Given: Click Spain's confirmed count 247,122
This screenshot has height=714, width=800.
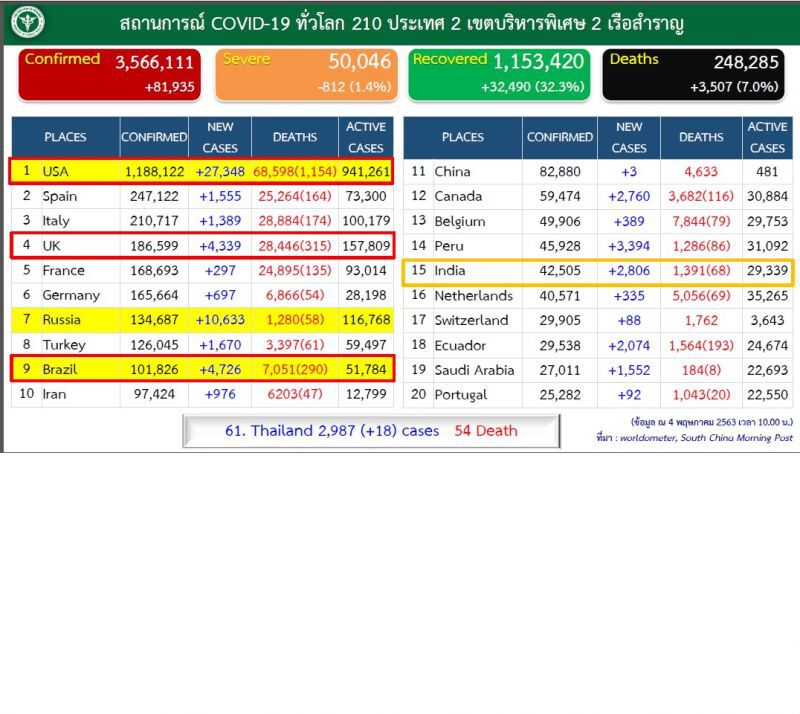Looking at the screenshot, I should [154, 196].
